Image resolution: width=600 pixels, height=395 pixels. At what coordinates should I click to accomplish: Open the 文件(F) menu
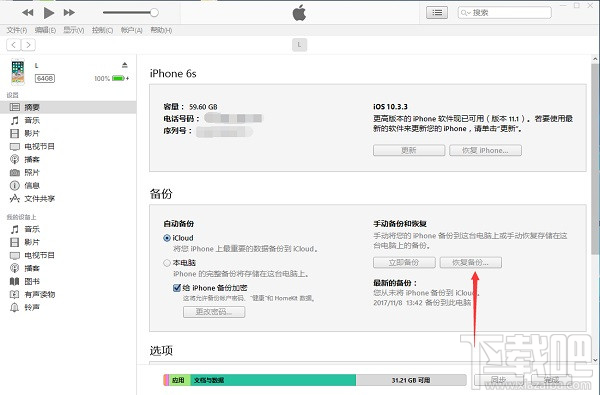point(17,30)
